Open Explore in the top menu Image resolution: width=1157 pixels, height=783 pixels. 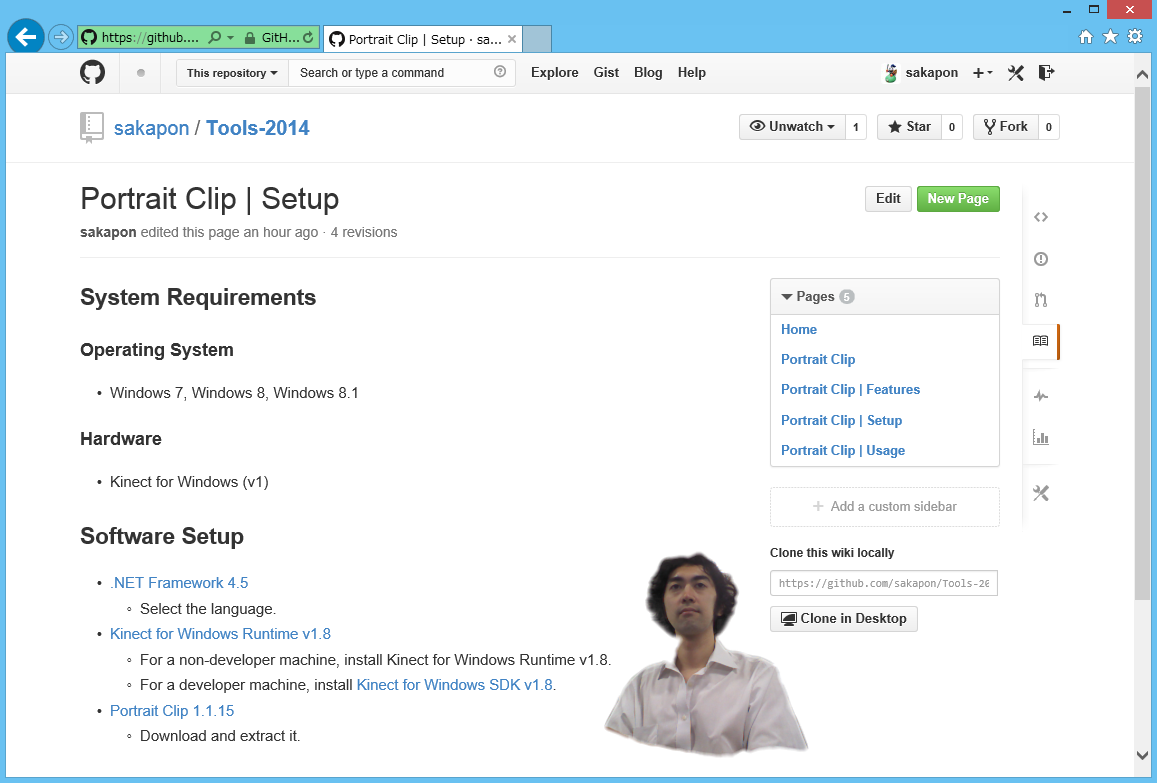[x=554, y=72]
